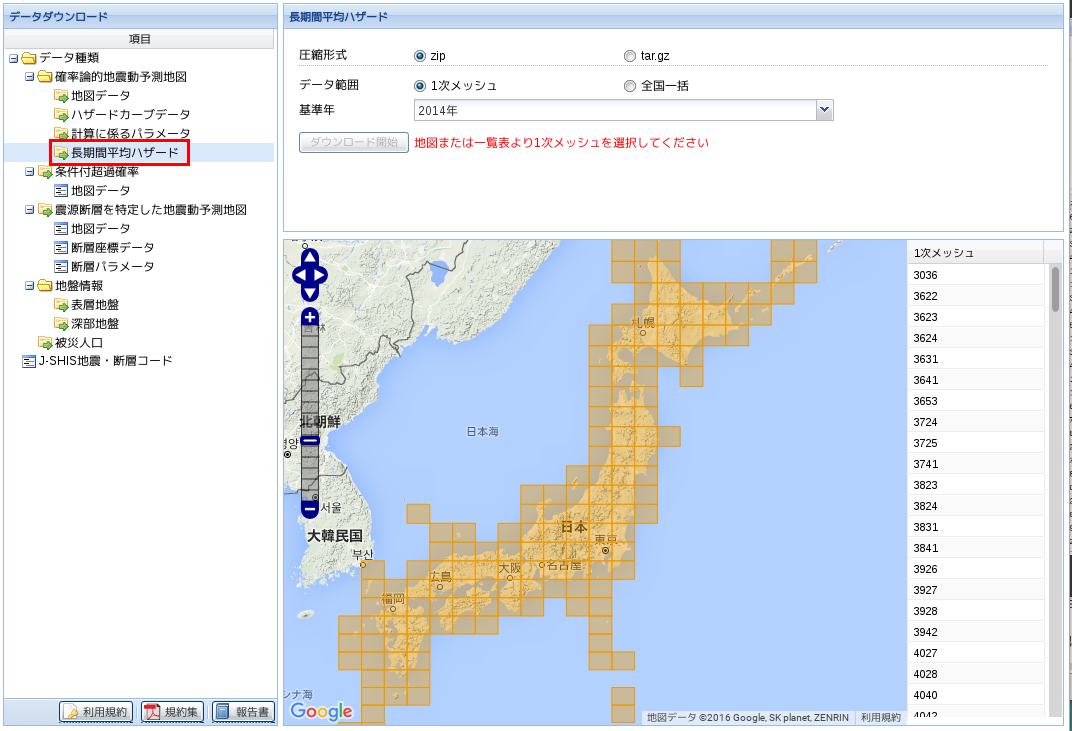Pan the map down with the arrow

coord(310,293)
